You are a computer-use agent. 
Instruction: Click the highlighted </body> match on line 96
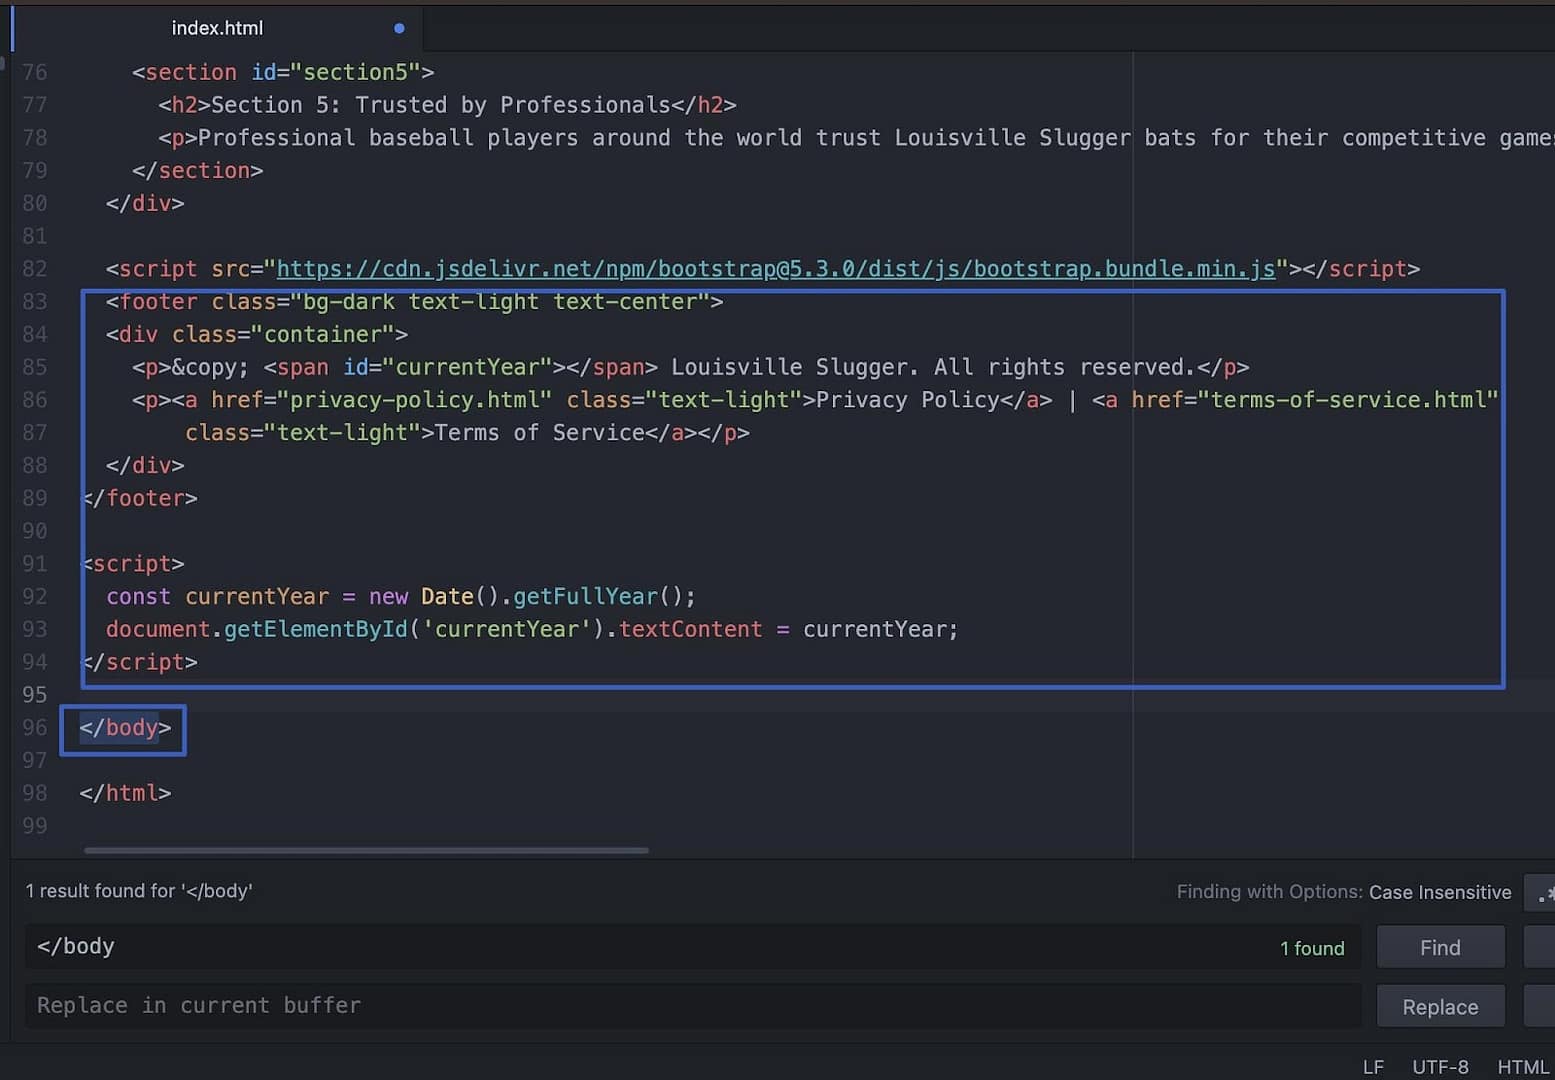point(122,728)
